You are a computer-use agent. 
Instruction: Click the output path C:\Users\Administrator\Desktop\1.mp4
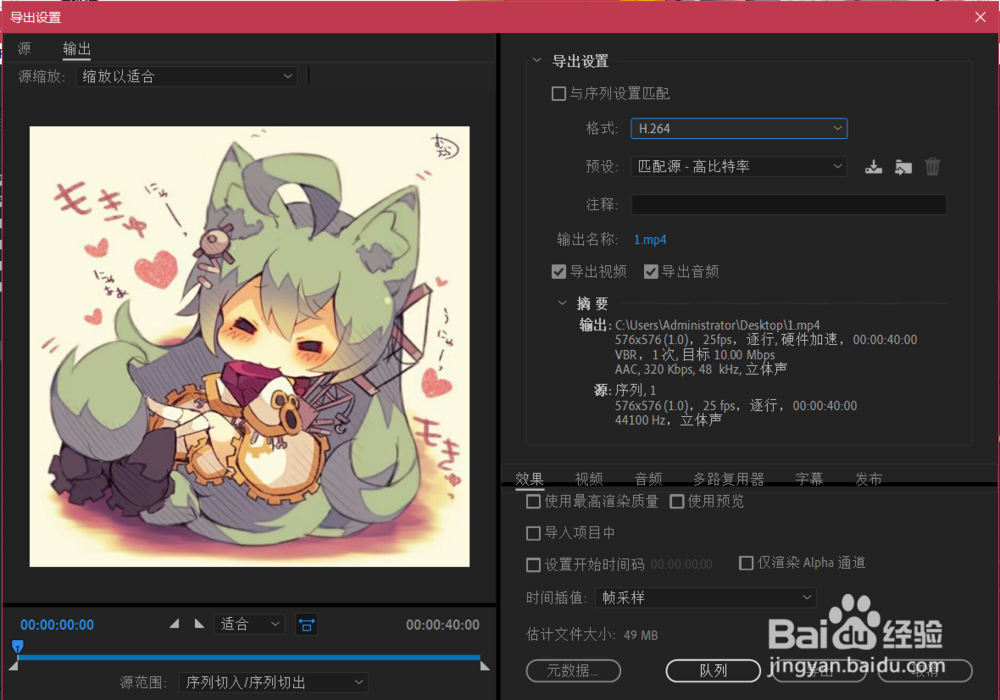pyautogui.click(x=717, y=325)
